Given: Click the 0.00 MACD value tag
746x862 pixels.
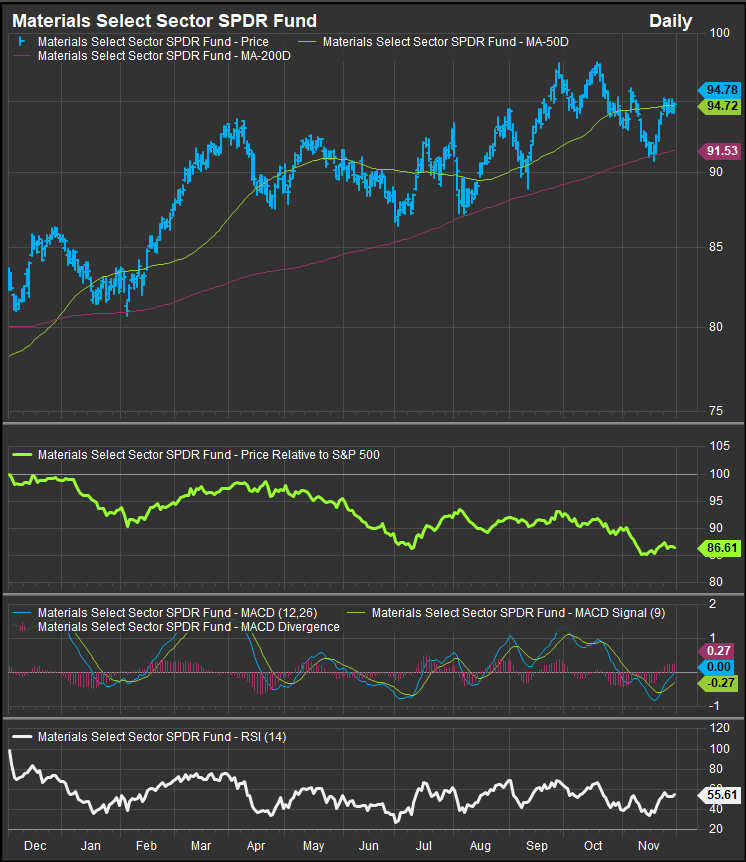Looking at the screenshot, I should (x=716, y=667).
